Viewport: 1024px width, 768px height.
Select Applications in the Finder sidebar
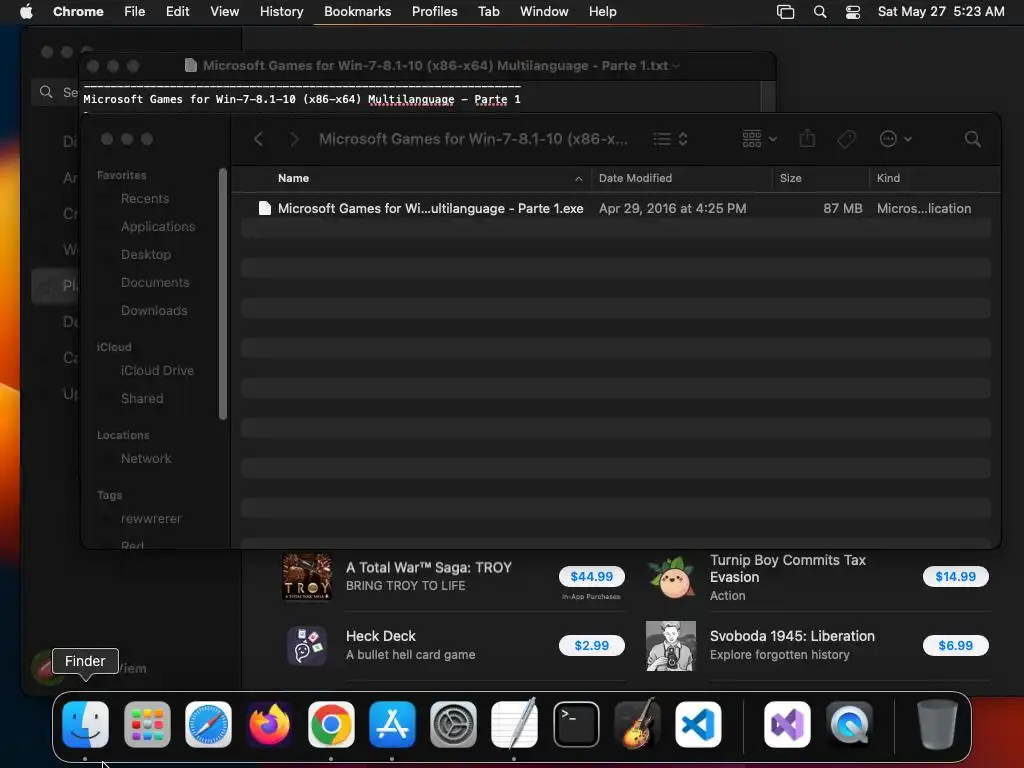[x=158, y=227]
